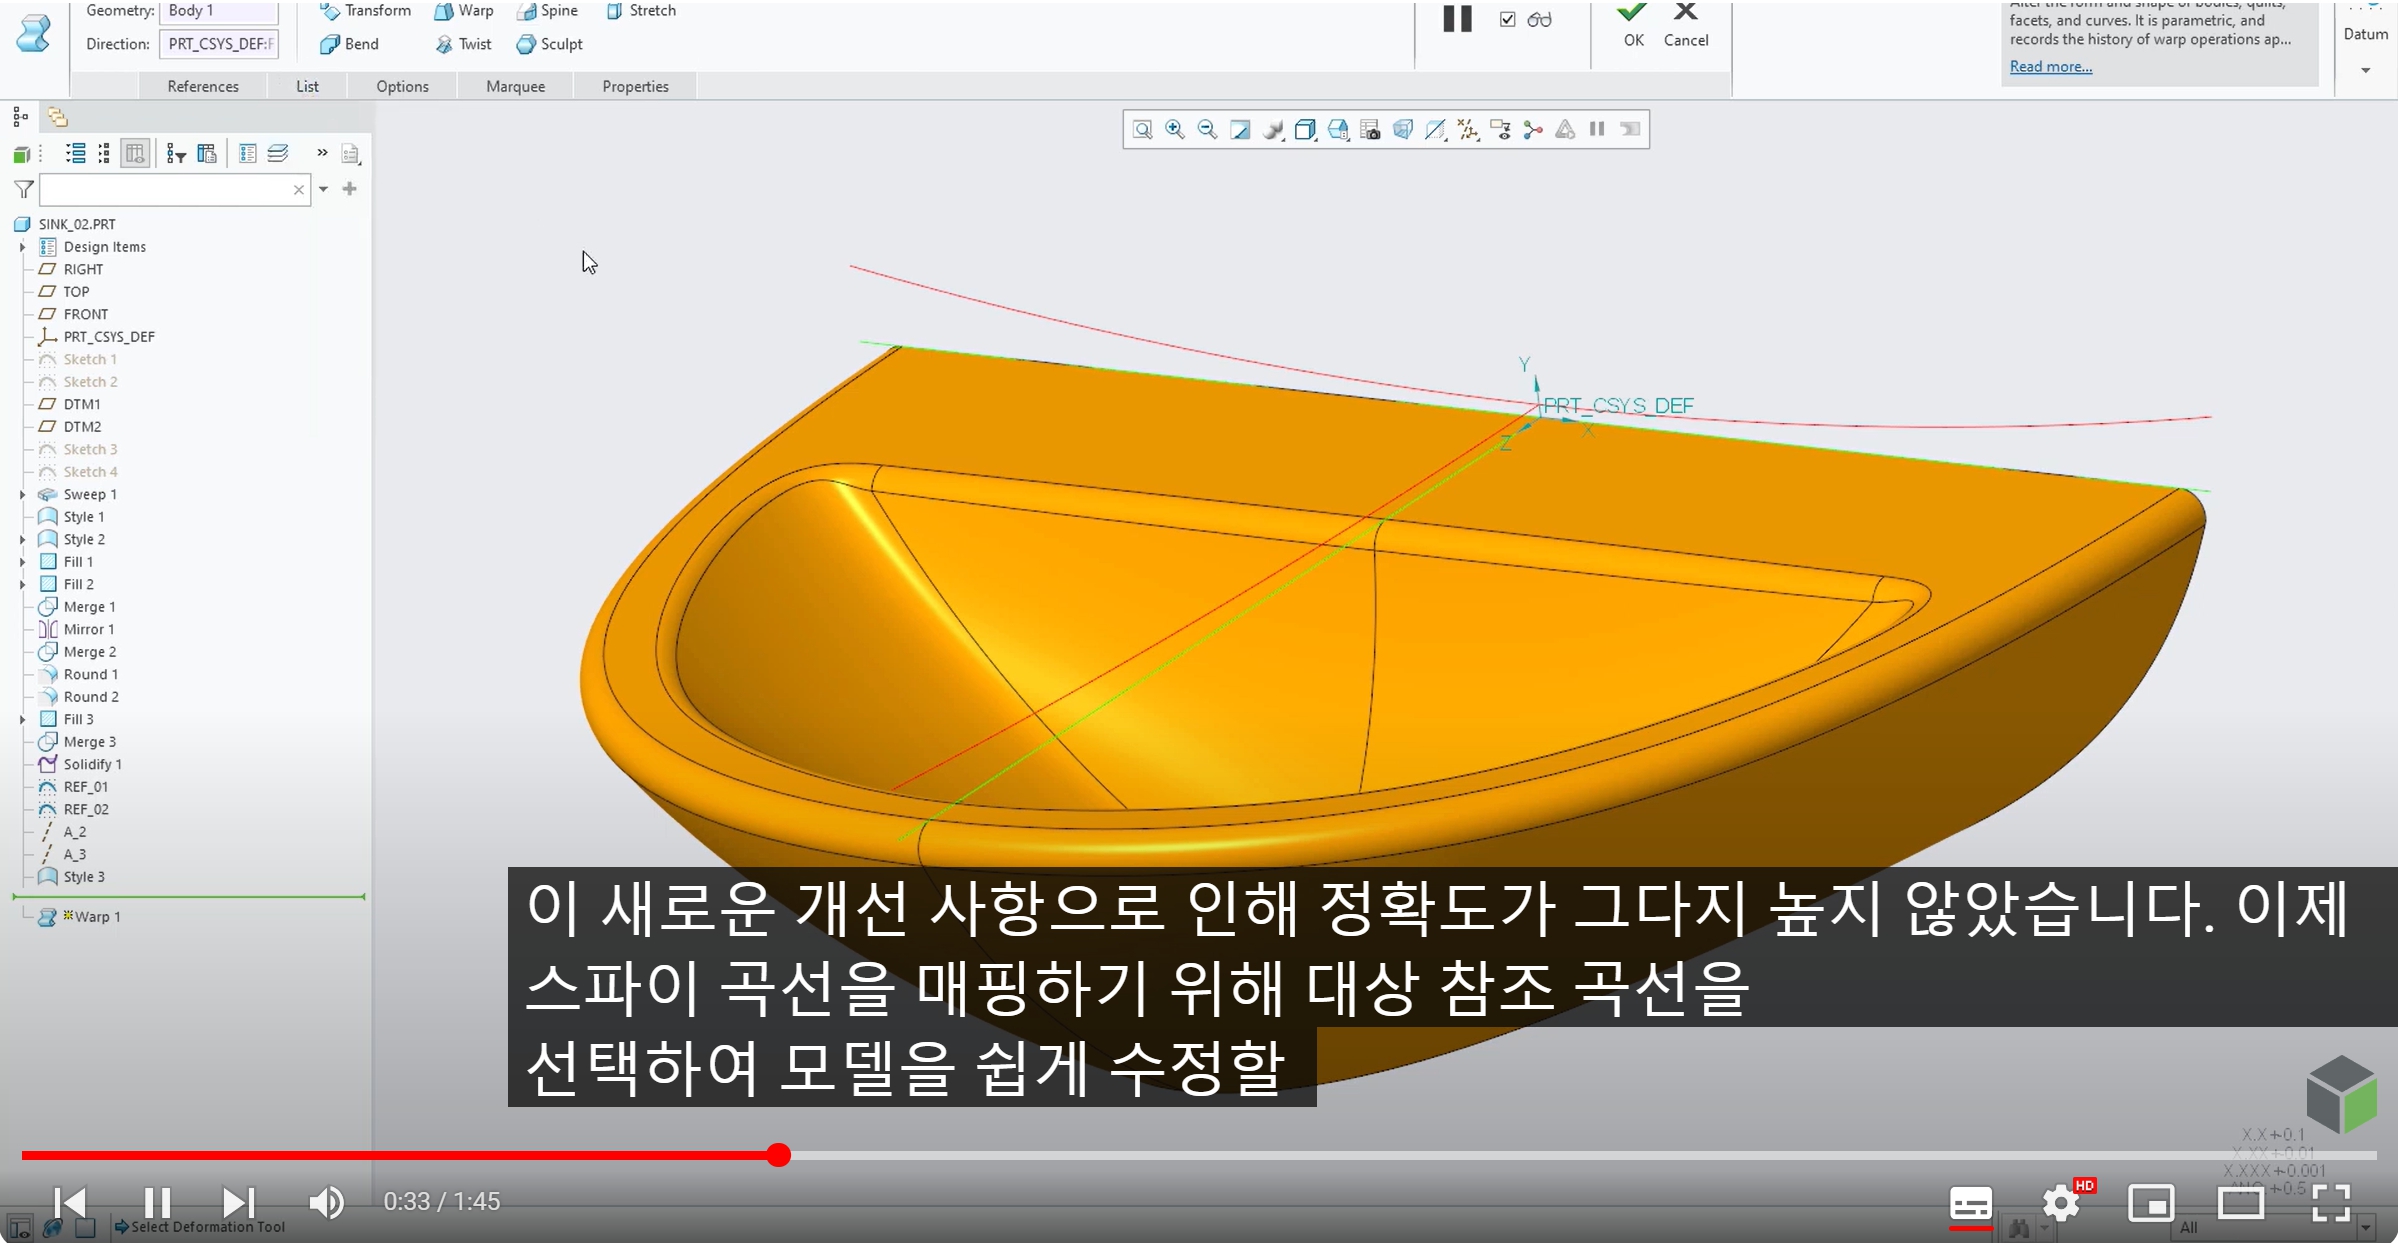
Task: Click the layers stack icon in tree toolbar
Action: pyautogui.click(x=278, y=153)
